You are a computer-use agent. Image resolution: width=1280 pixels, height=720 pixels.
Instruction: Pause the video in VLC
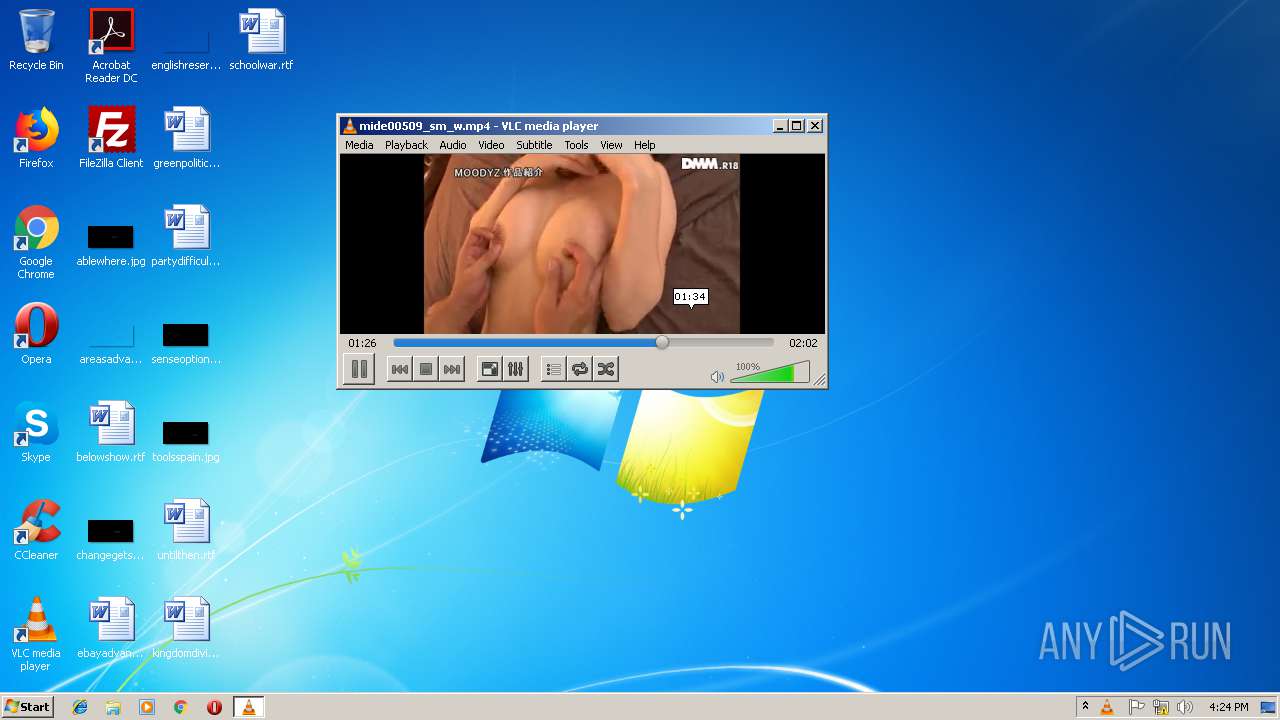[x=359, y=369]
